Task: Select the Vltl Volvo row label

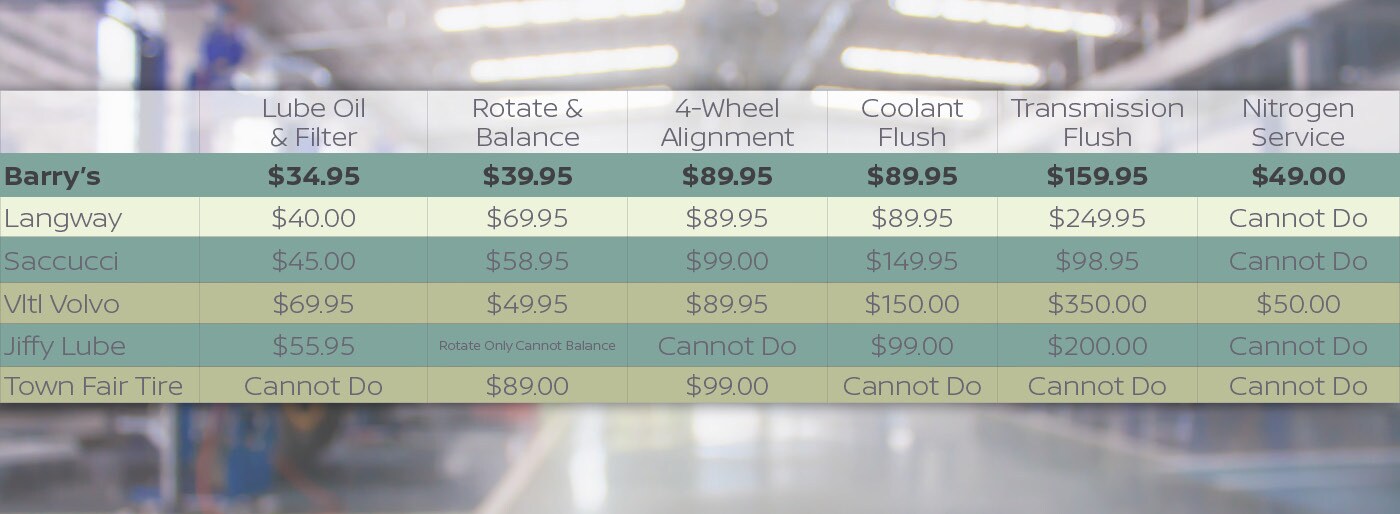Action: point(62,304)
